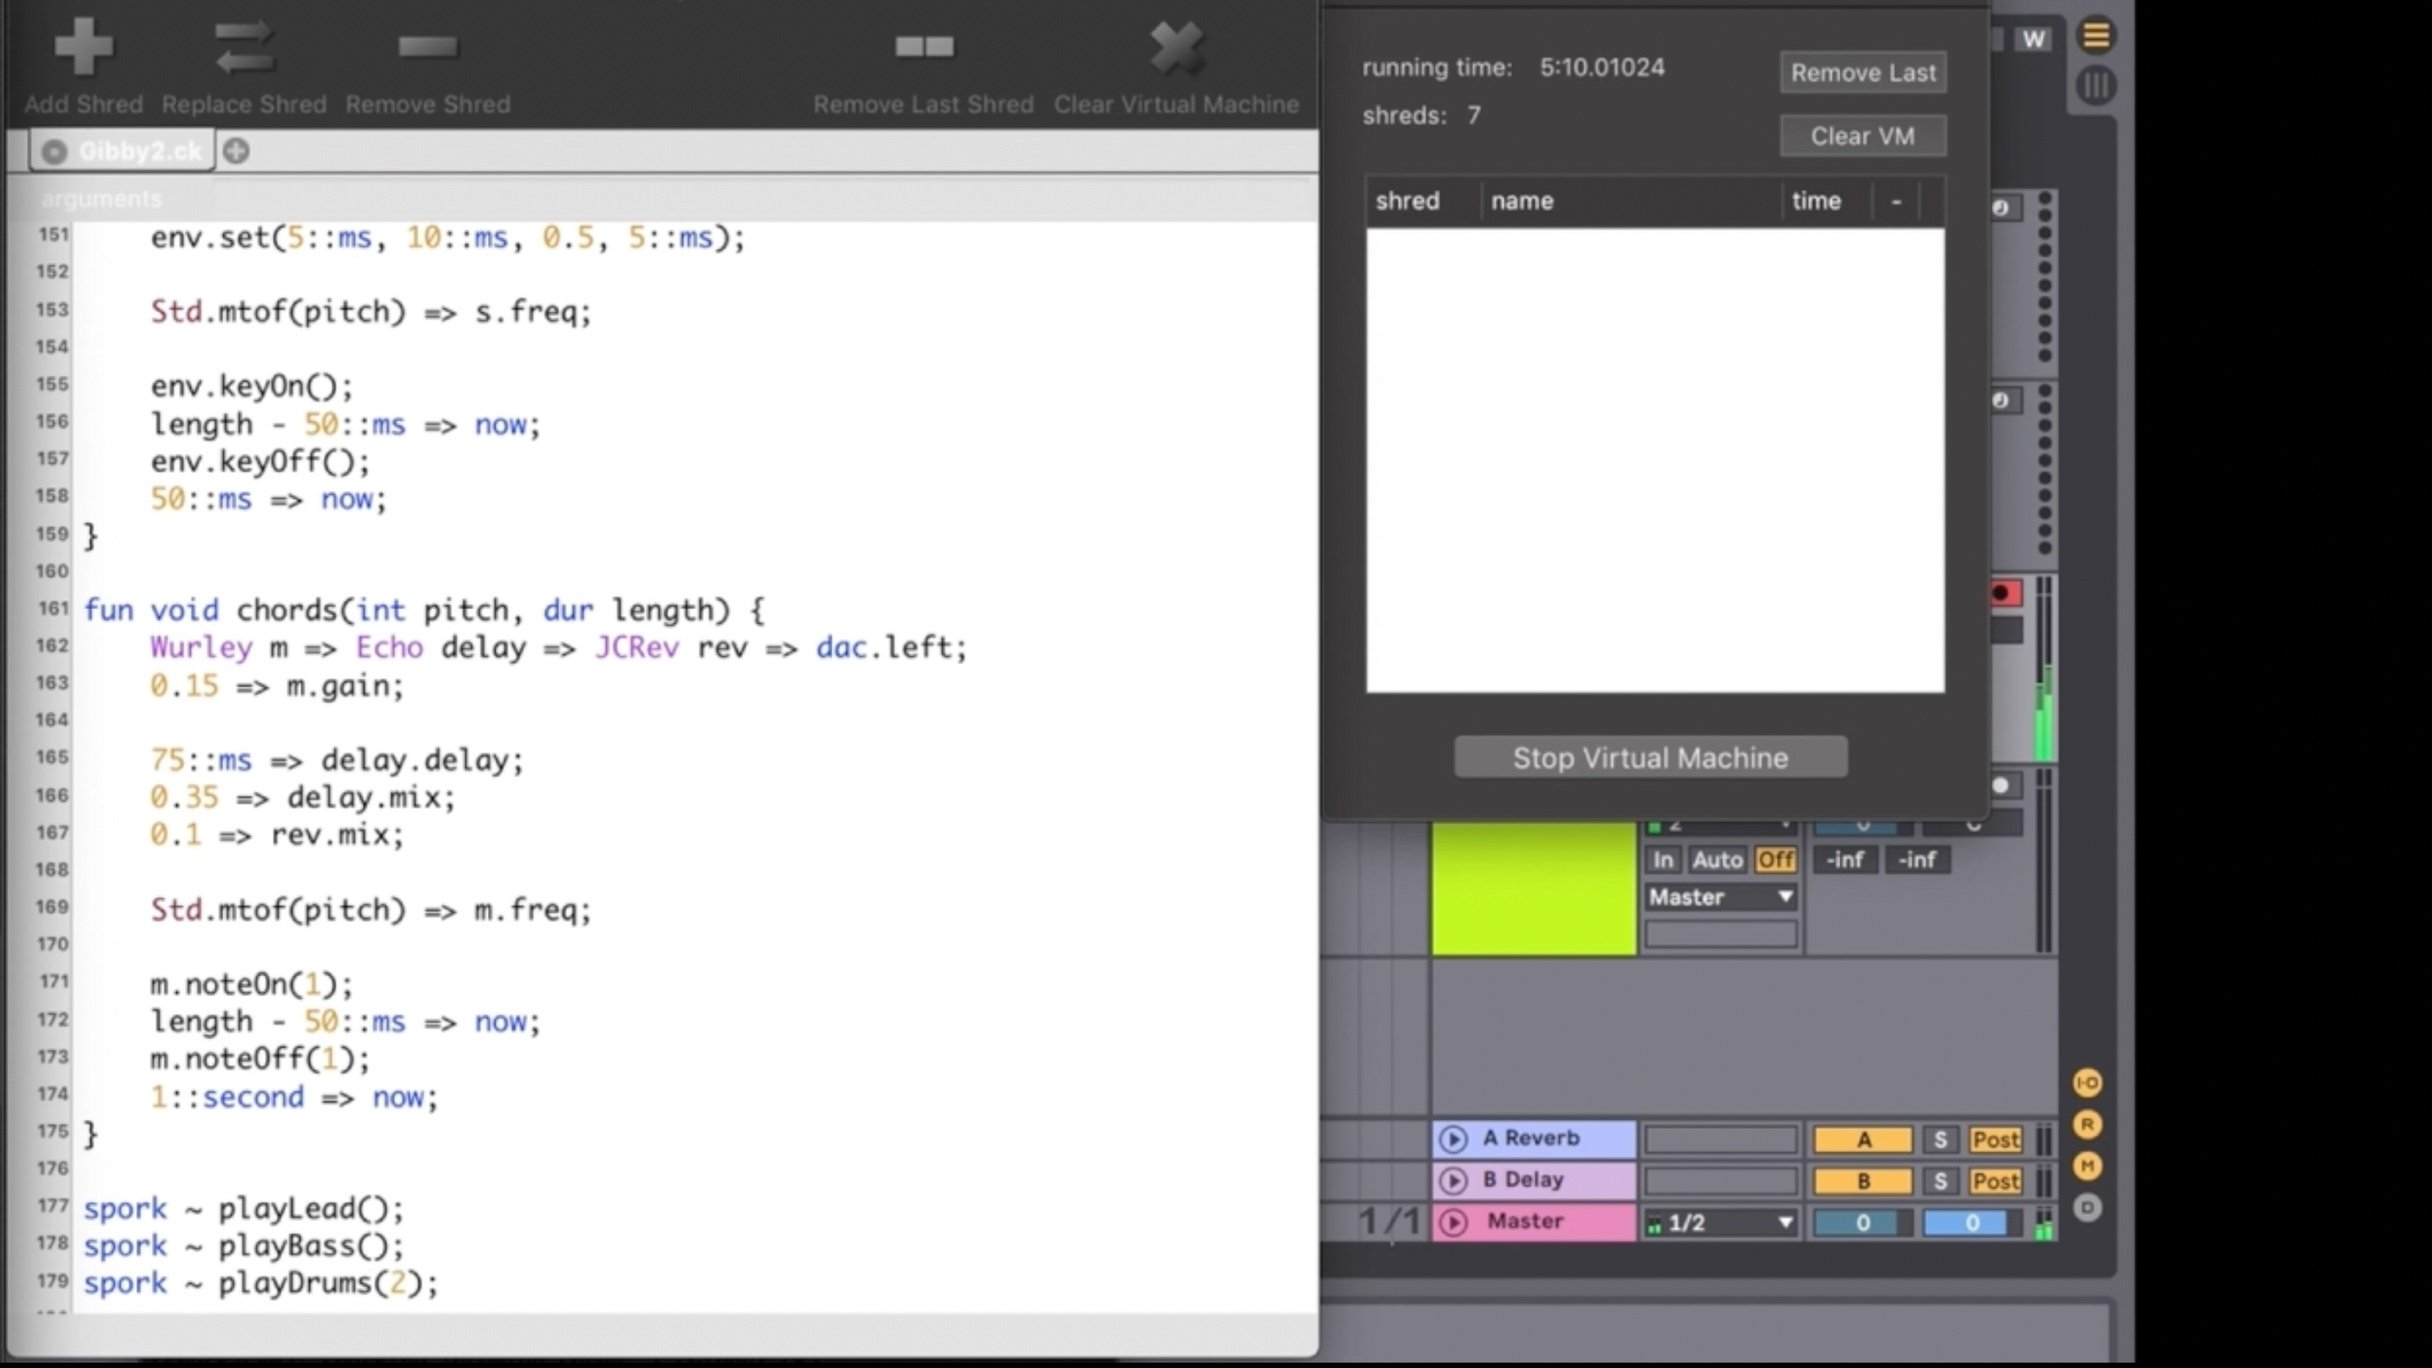Toggle the Mixer (M) section button
The width and height of the screenshot is (2432, 1368).
tap(2087, 1166)
